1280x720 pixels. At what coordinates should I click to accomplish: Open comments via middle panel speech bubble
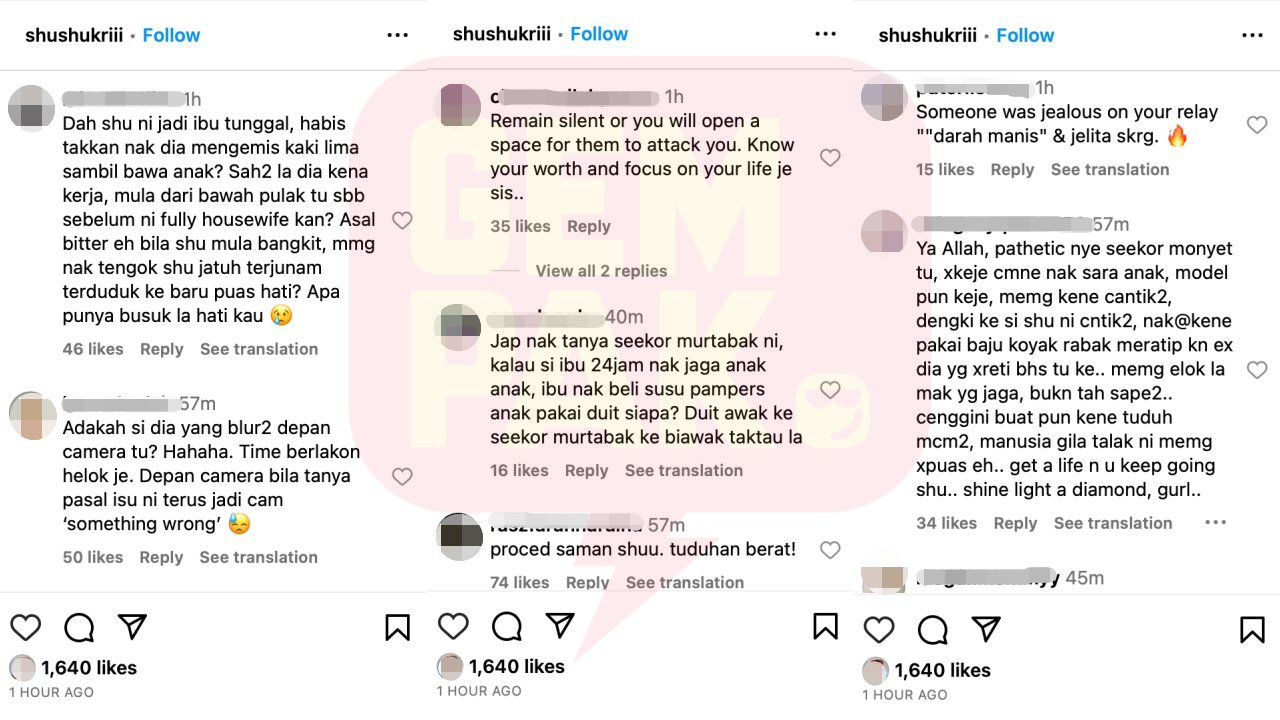pyautogui.click(x=507, y=626)
